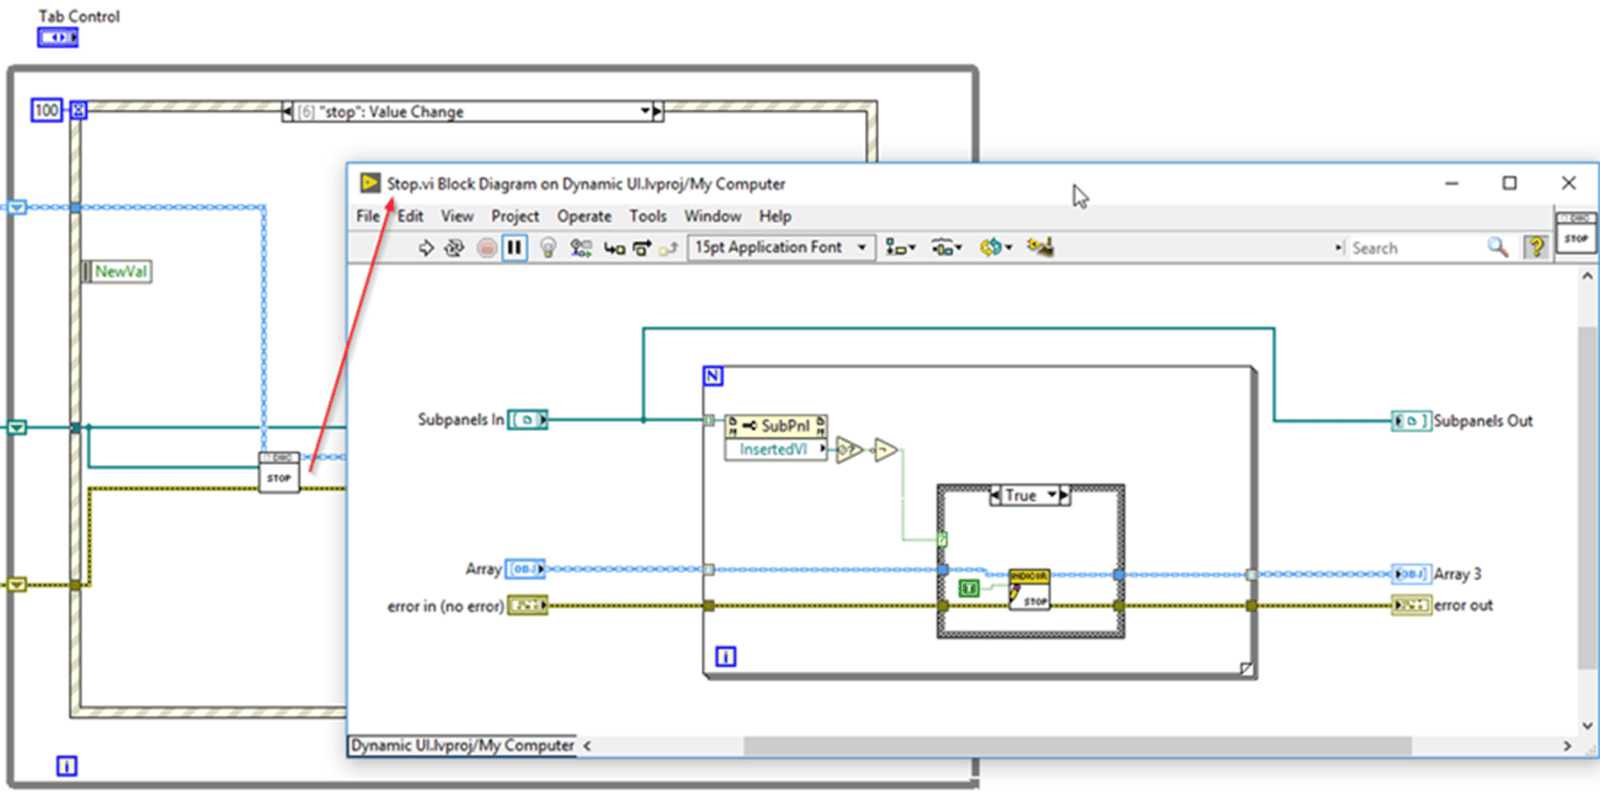Click the Clean Up Diagram icon

click(x=1040, y=247)
